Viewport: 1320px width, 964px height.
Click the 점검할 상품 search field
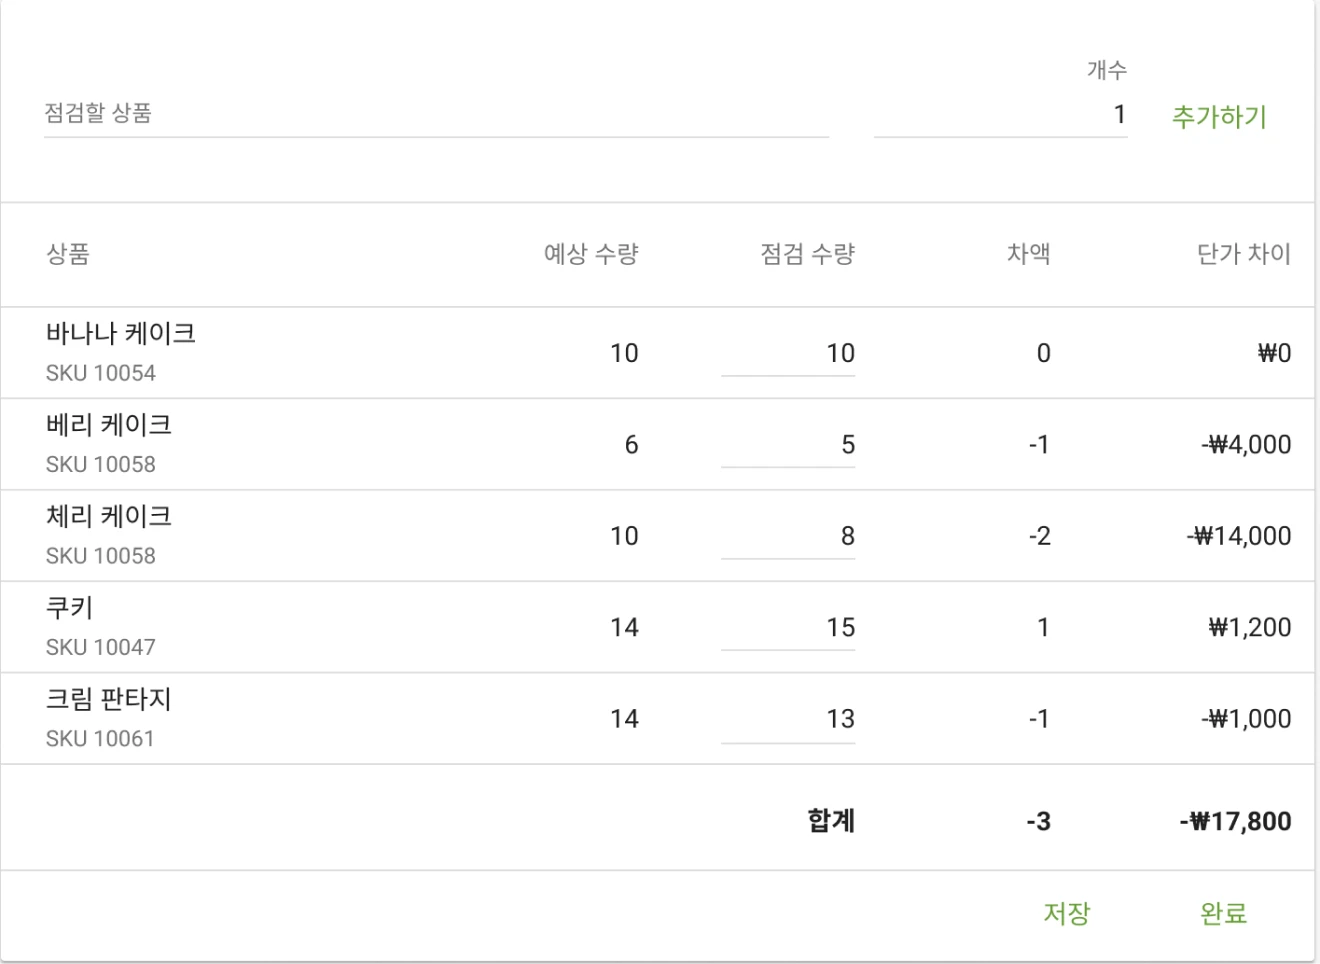(x=436, y=114)
